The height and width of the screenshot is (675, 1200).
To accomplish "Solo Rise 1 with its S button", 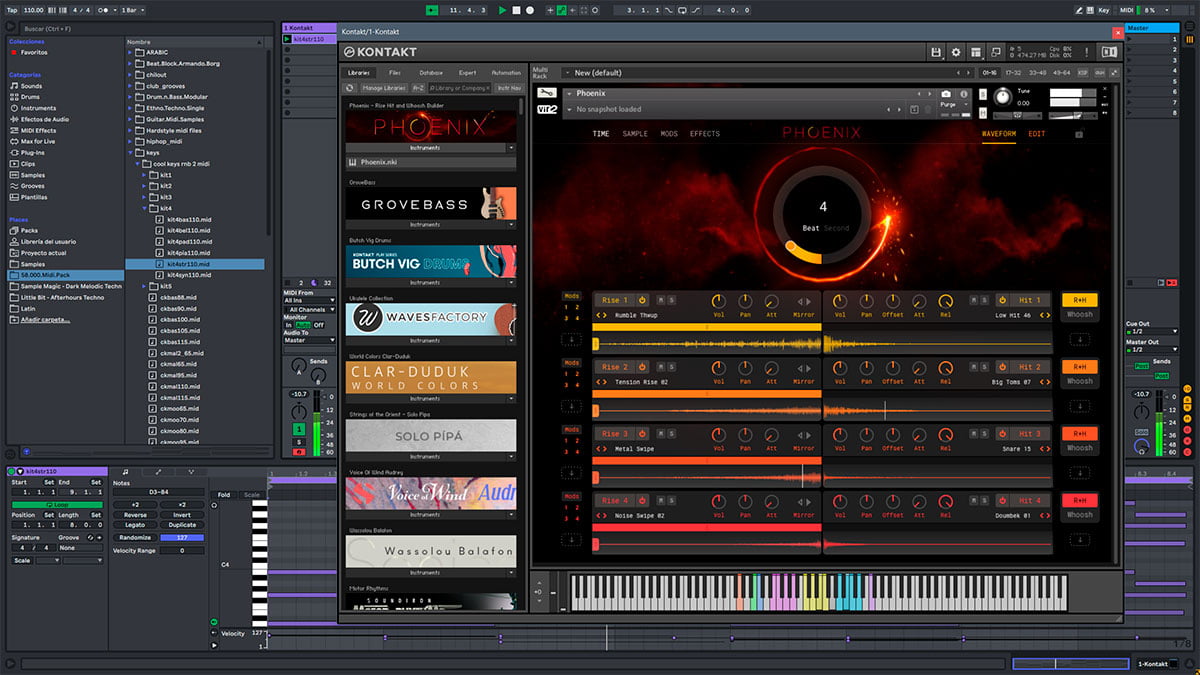I will [x=671, y=300].
